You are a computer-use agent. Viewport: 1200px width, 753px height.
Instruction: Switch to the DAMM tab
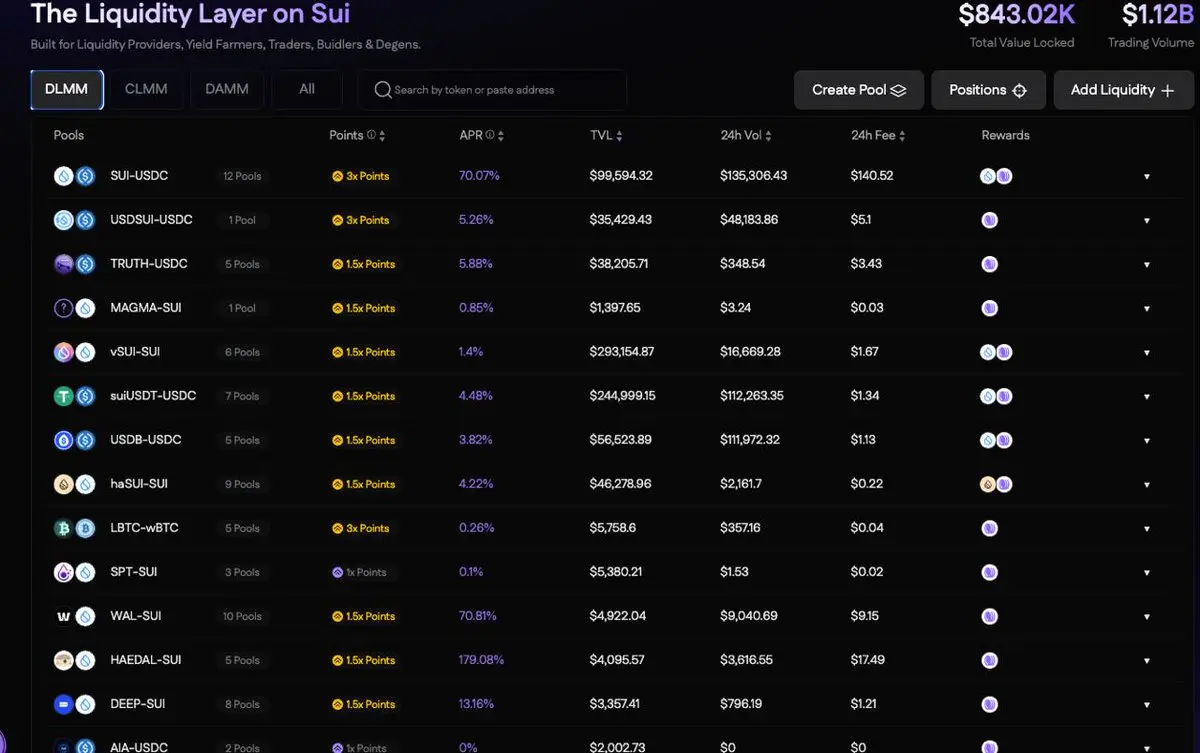coord(227,89)
